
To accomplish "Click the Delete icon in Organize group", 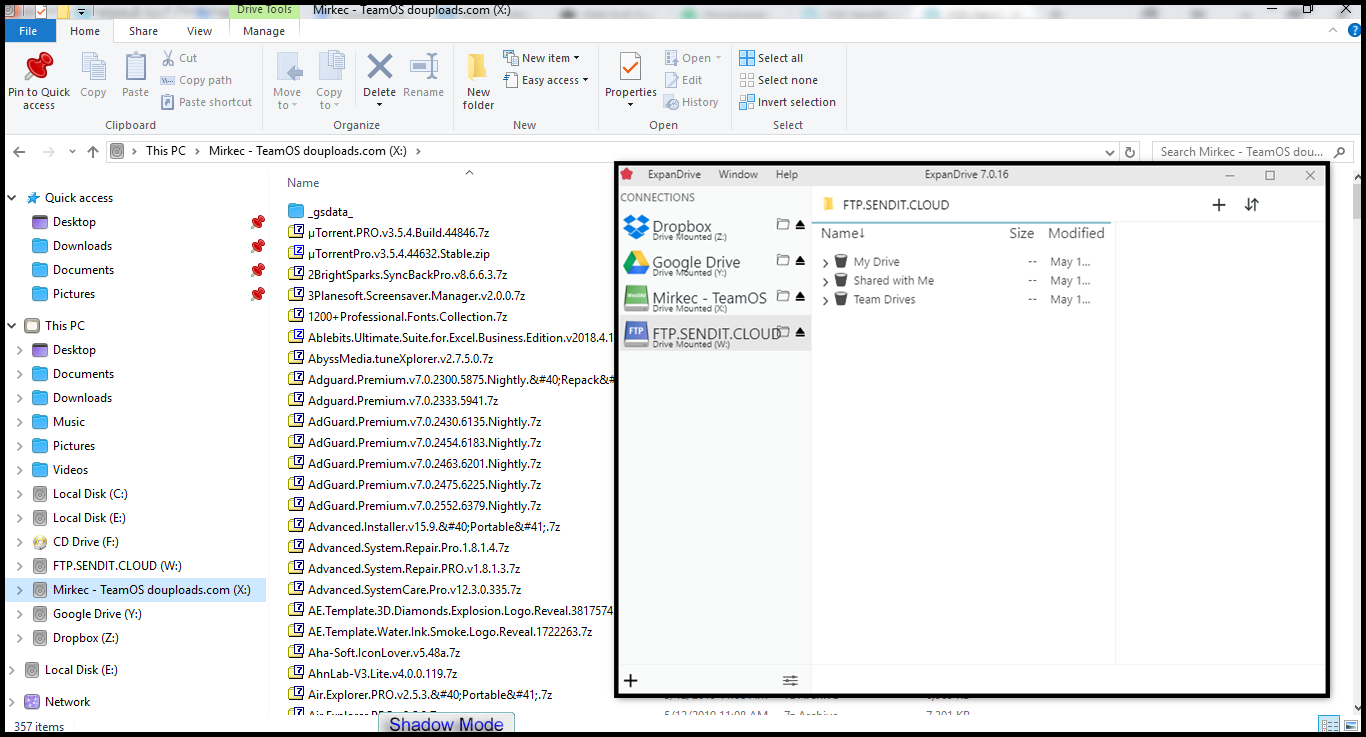I will [x=379, y=67].
